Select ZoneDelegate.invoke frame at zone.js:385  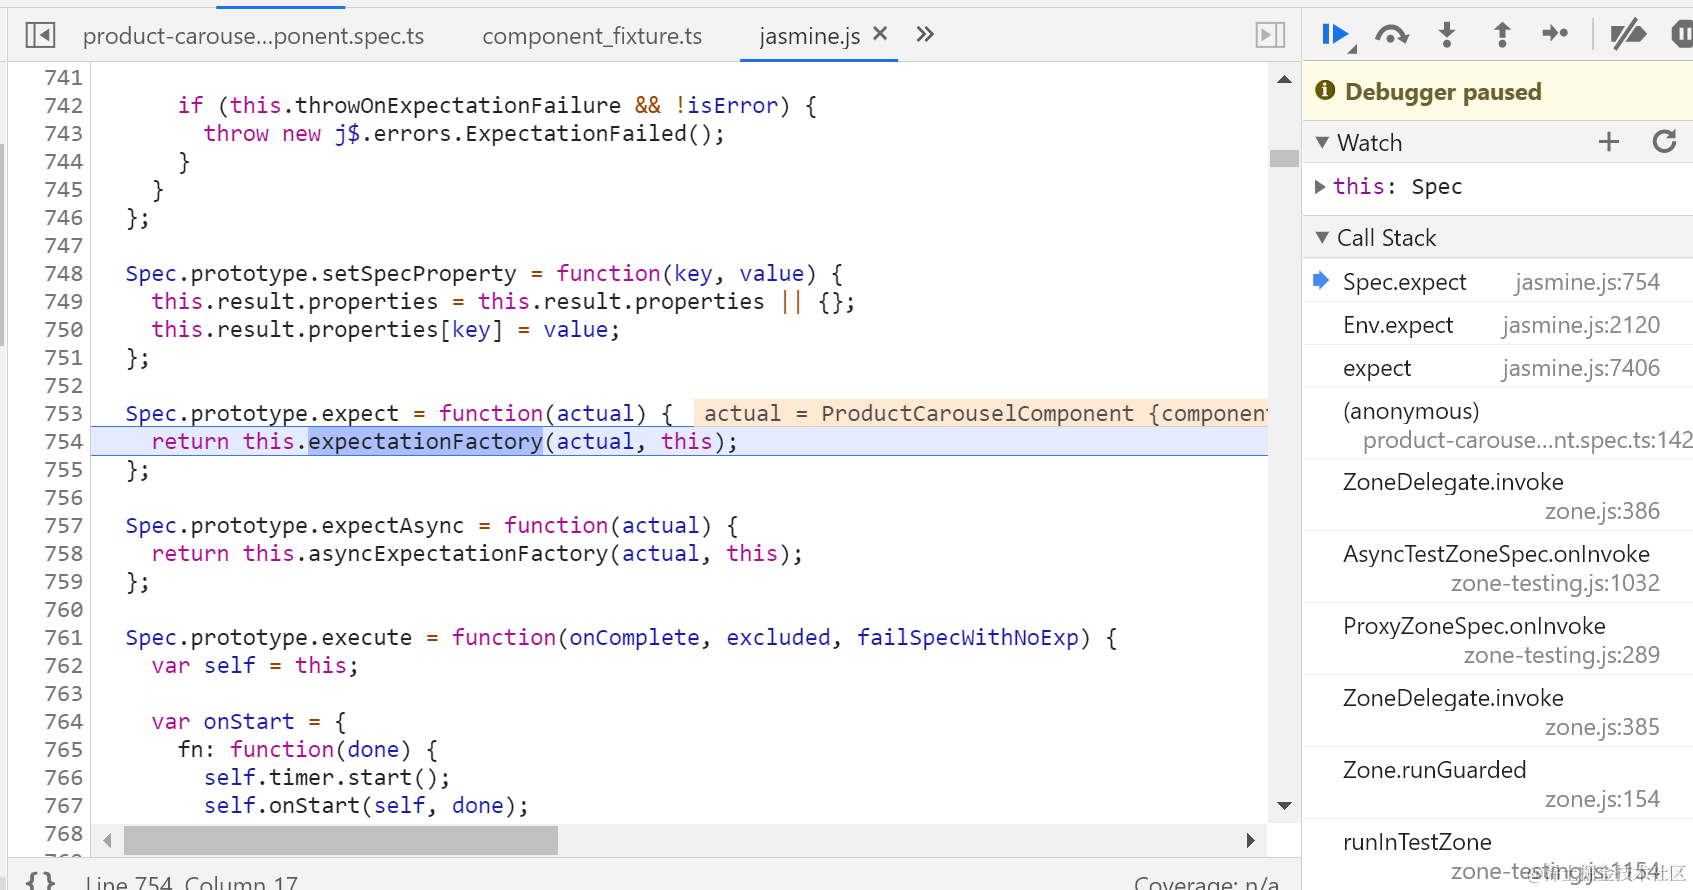pos(1498,712)
